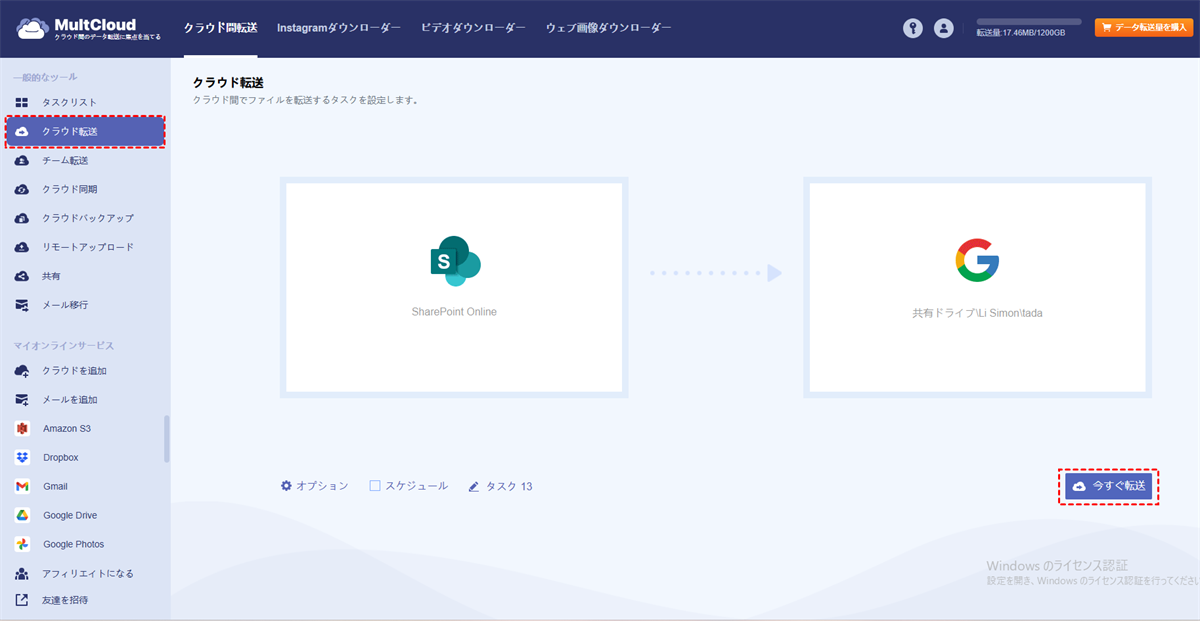The width and height of the screenshot is (1200, 621).
Task: Click the Google logo in destination box
Action: [977, 261]
